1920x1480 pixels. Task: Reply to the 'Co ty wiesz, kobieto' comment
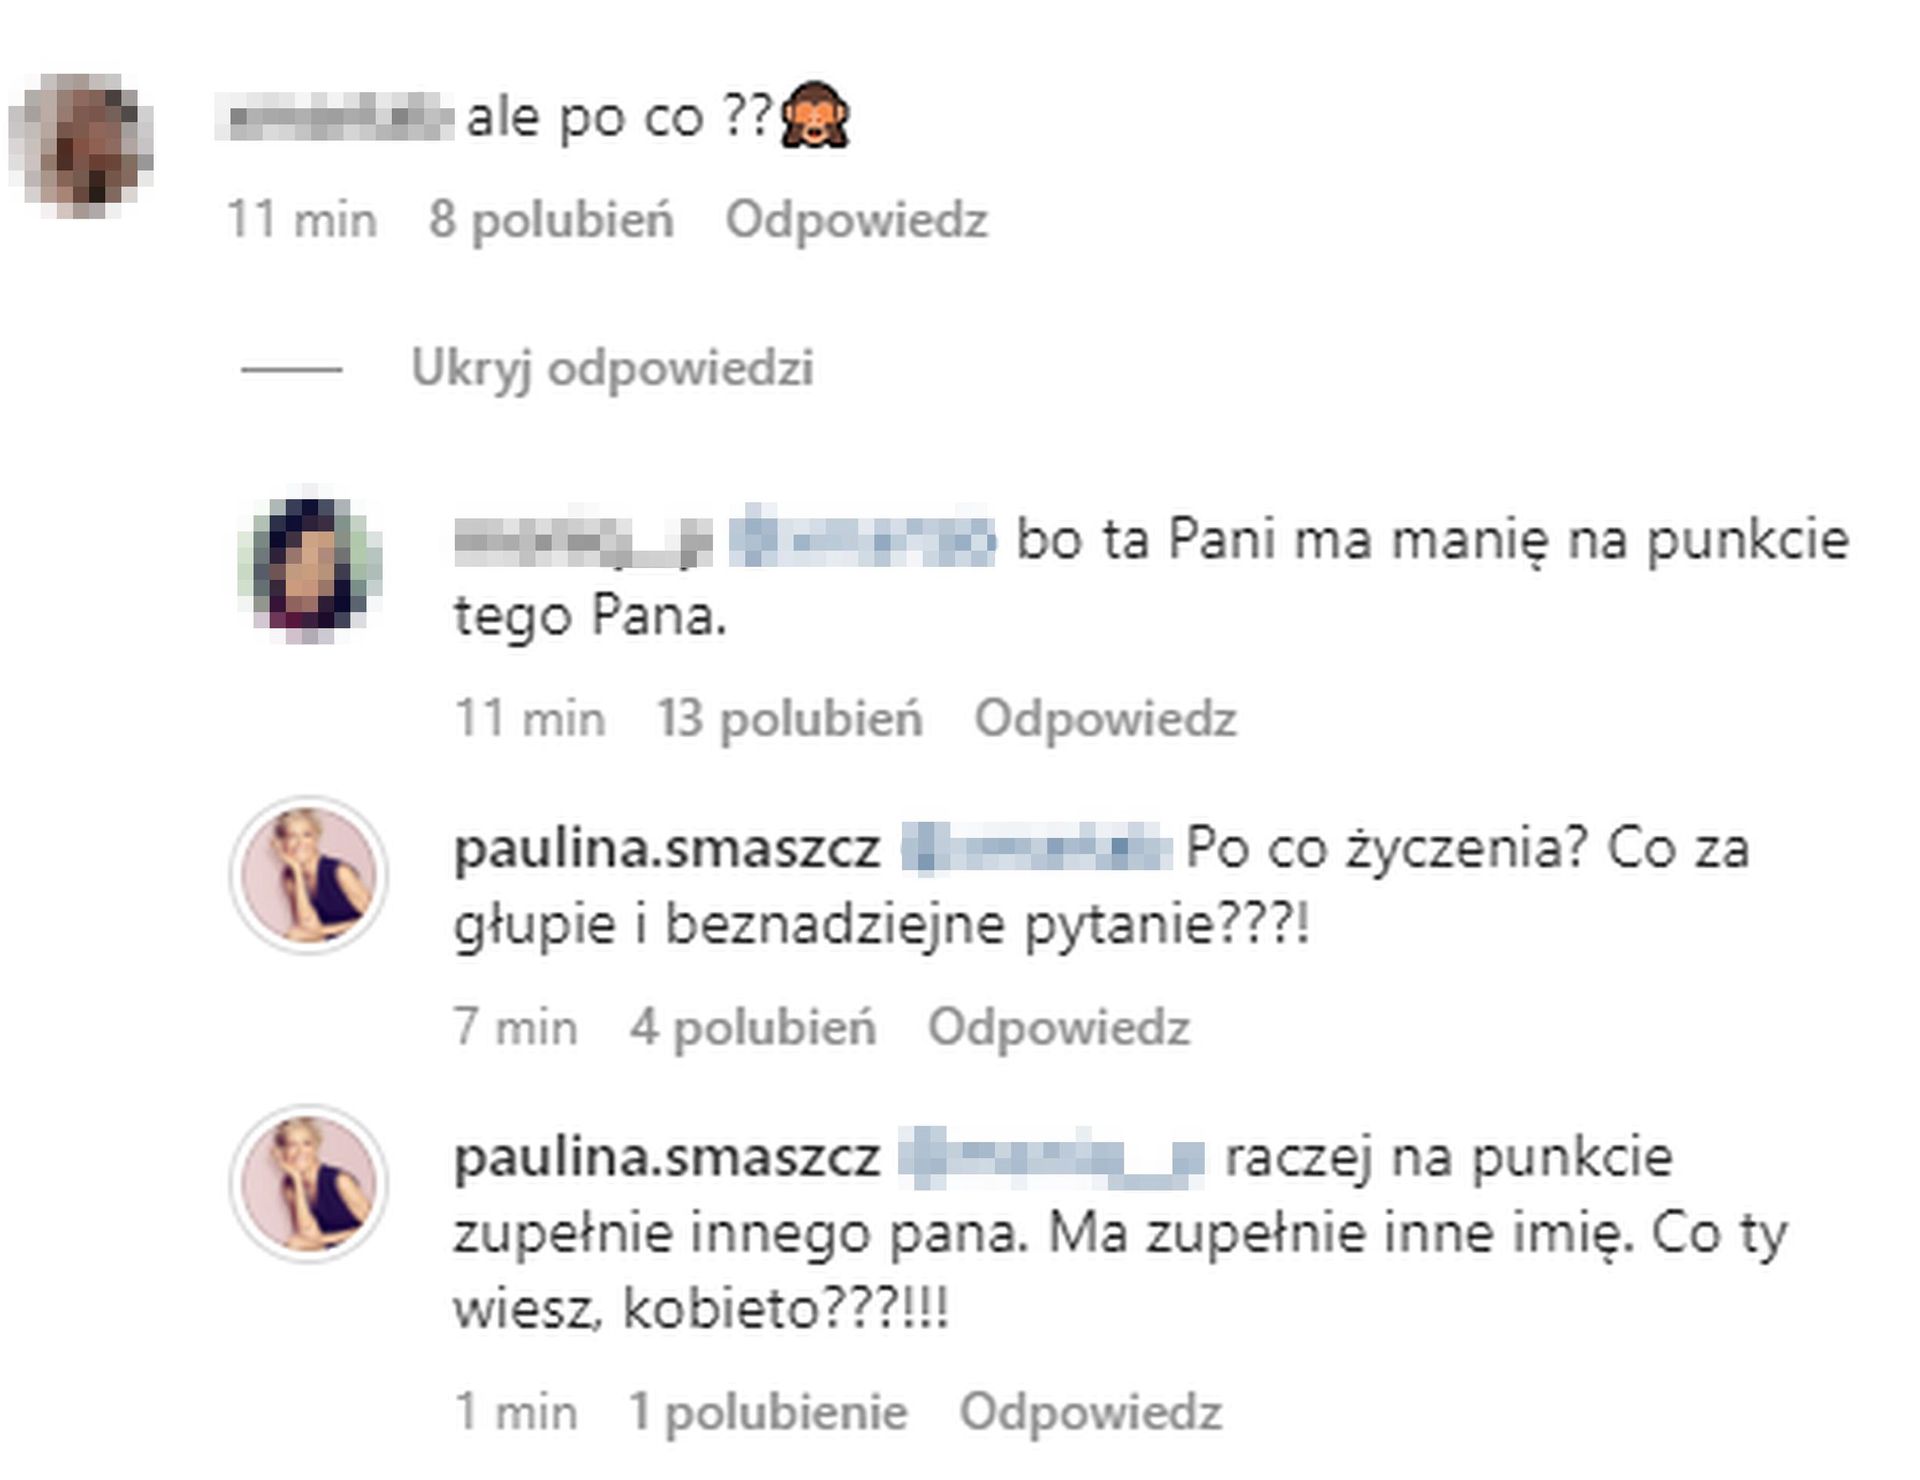[x=1091, y=1412]
